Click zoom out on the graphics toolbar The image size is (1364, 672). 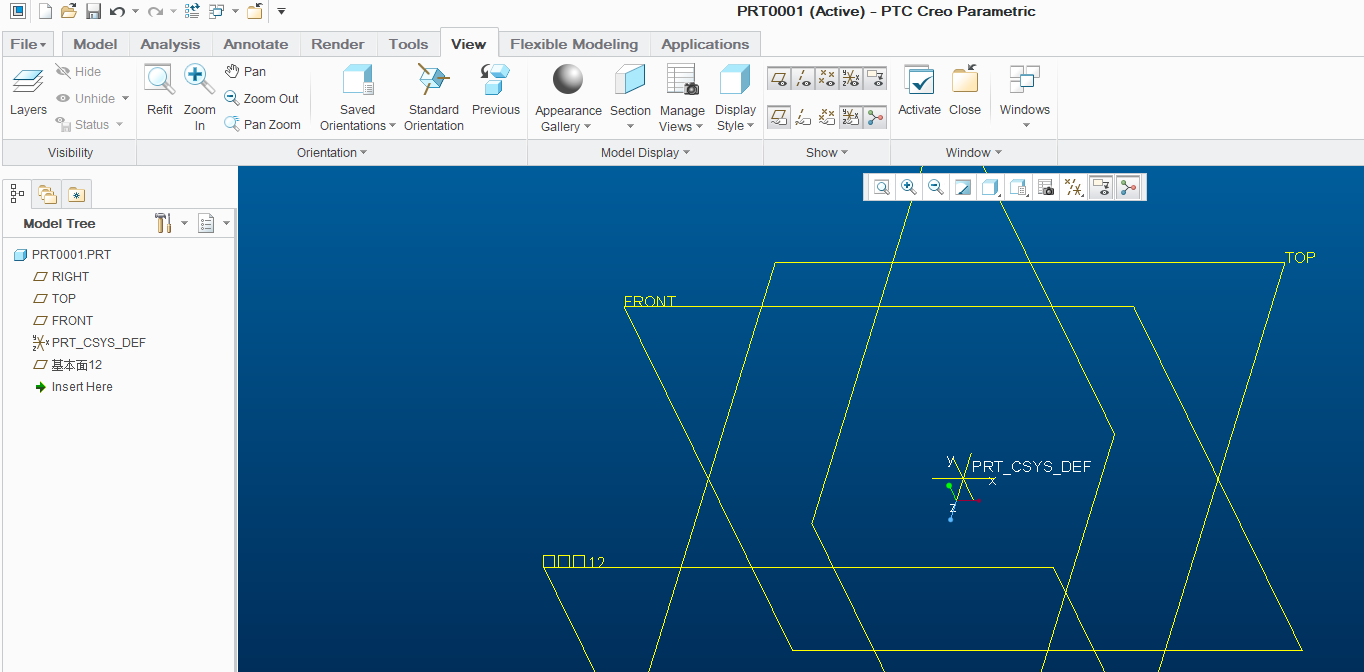[936, 187]
